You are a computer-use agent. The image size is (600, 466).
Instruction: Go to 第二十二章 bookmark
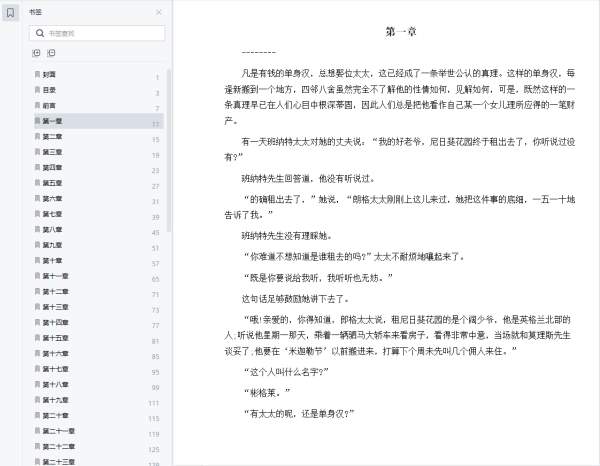(x=99, y=446)
